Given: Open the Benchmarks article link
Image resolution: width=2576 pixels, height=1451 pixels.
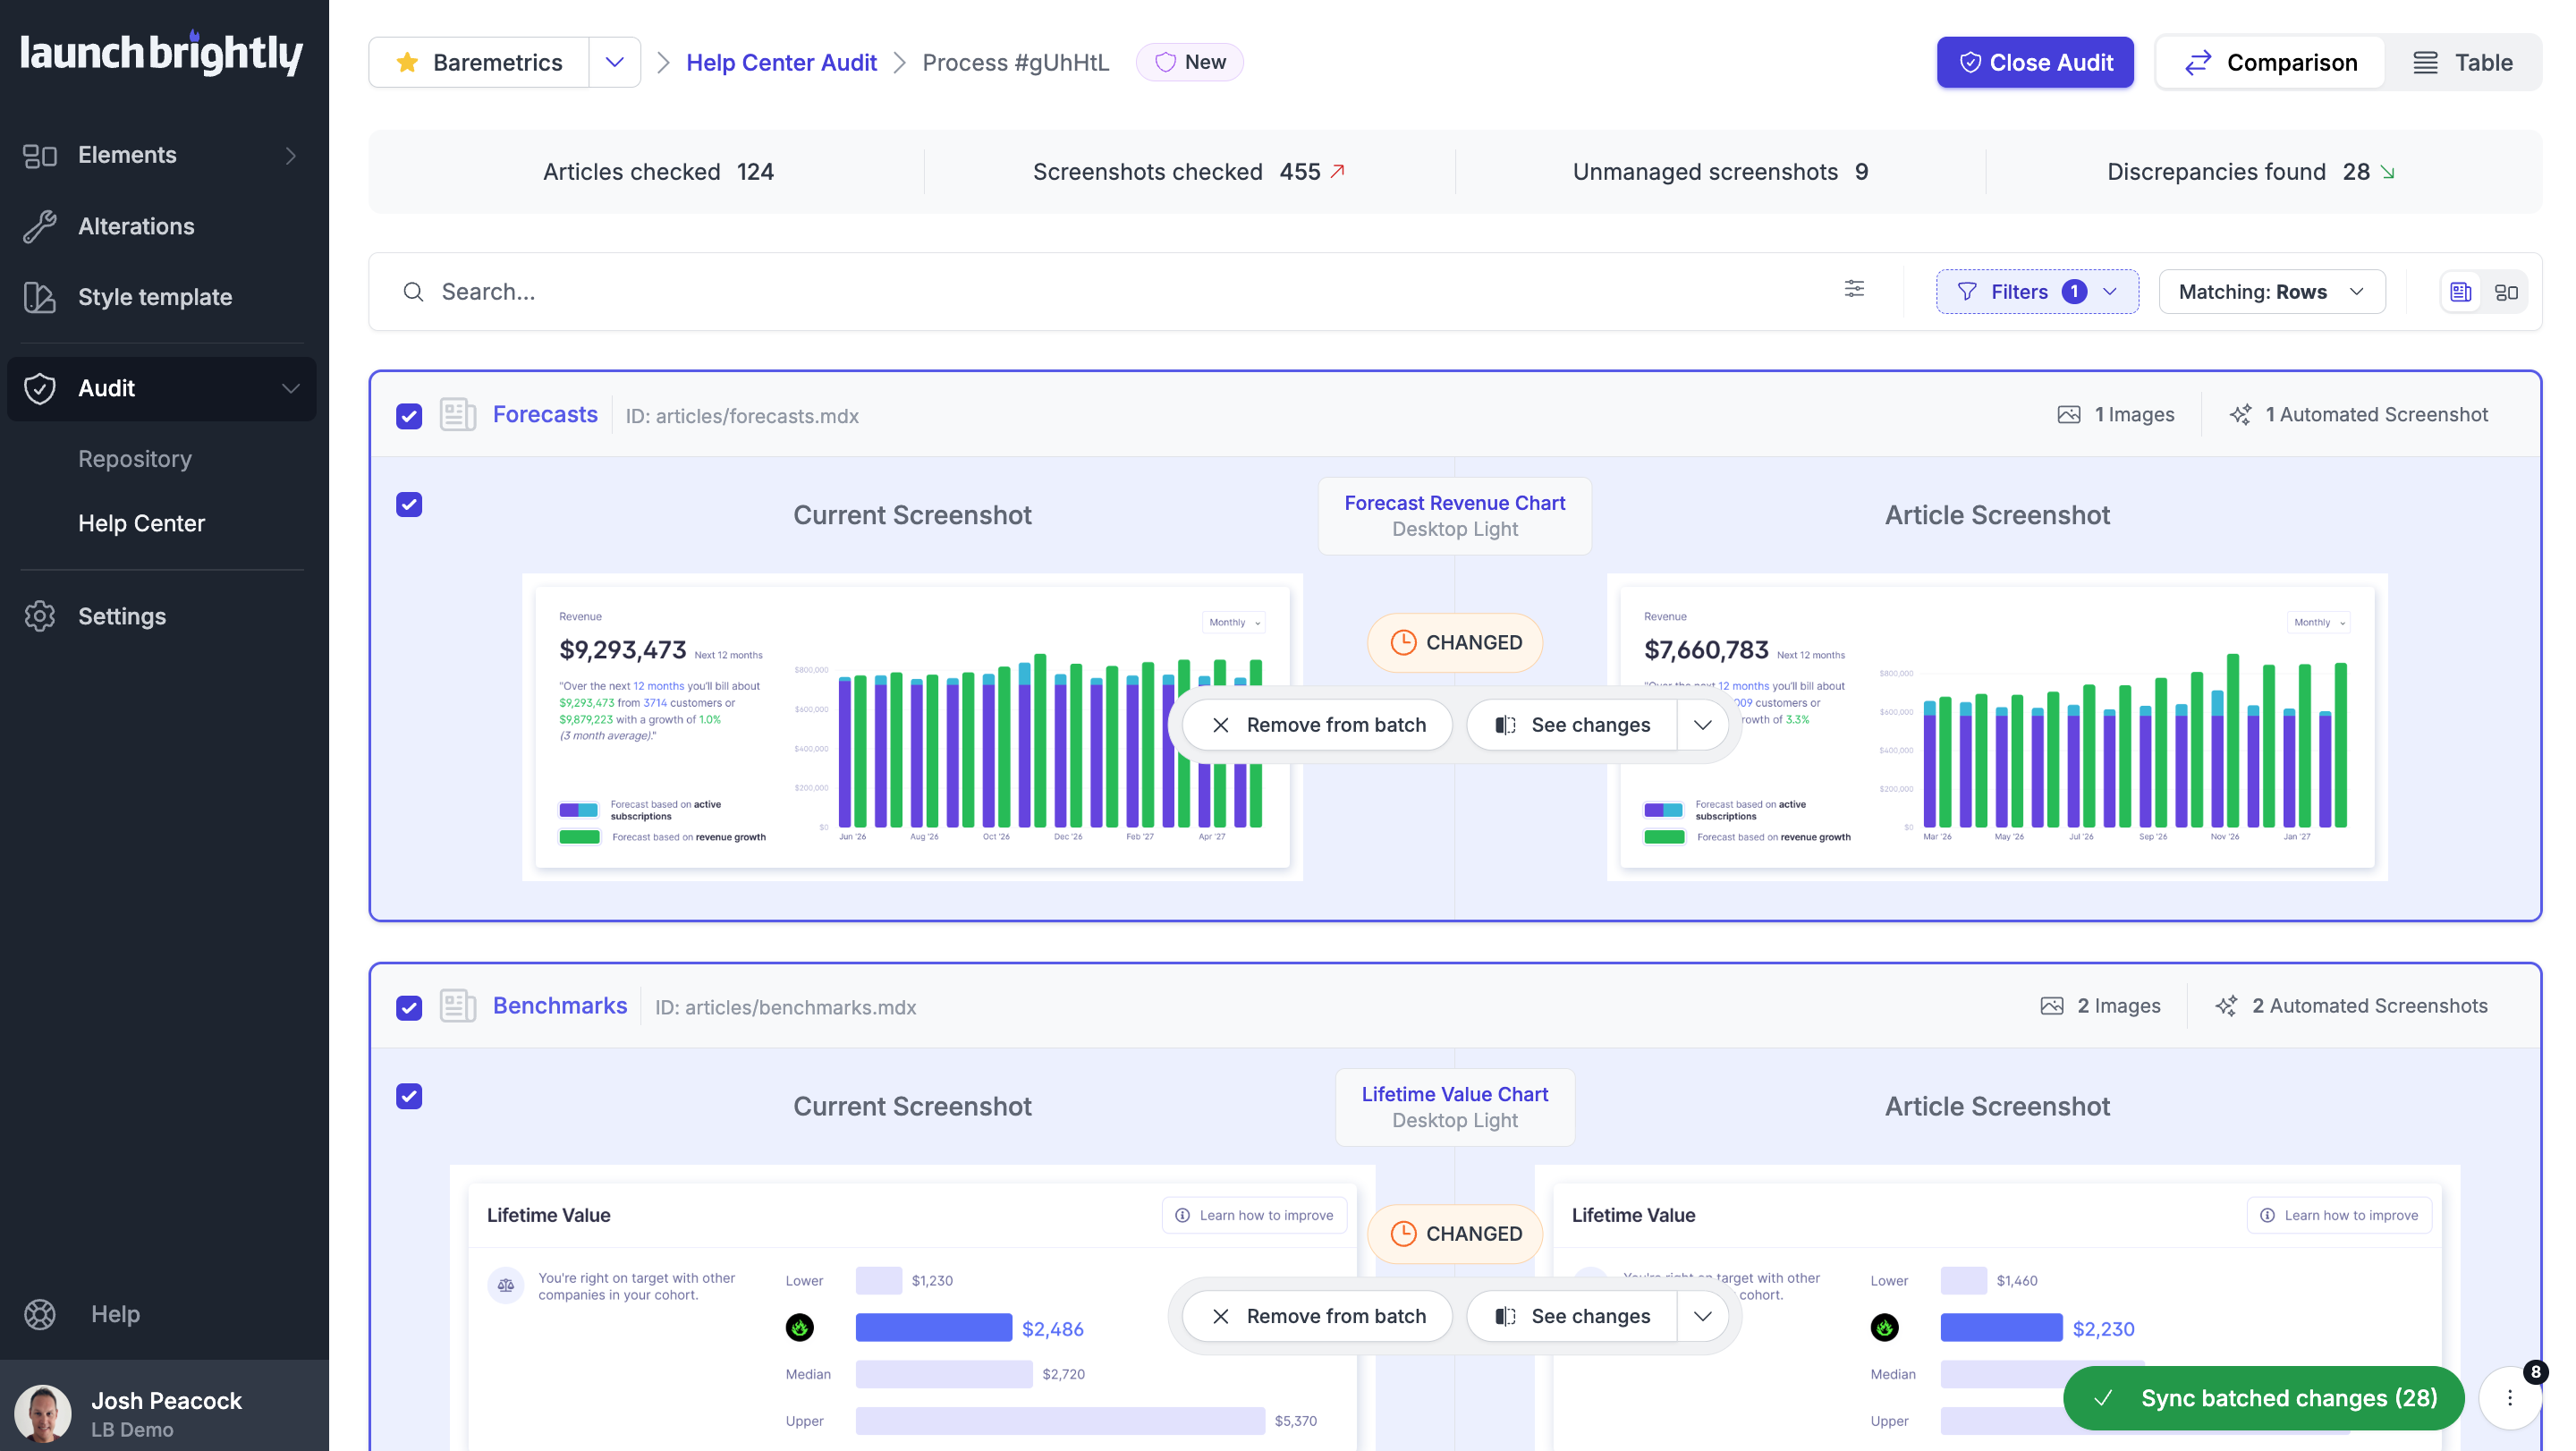Looking at the screenshot, I should [x=560, y=1005].
